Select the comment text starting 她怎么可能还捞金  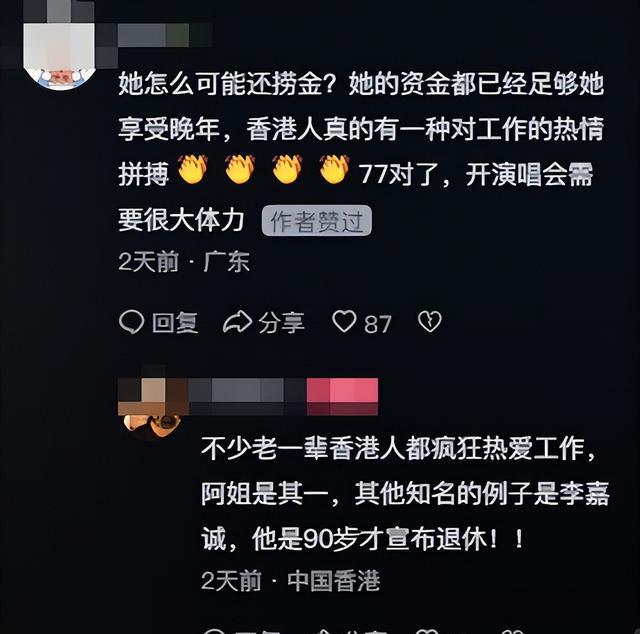tap(361, 151)
